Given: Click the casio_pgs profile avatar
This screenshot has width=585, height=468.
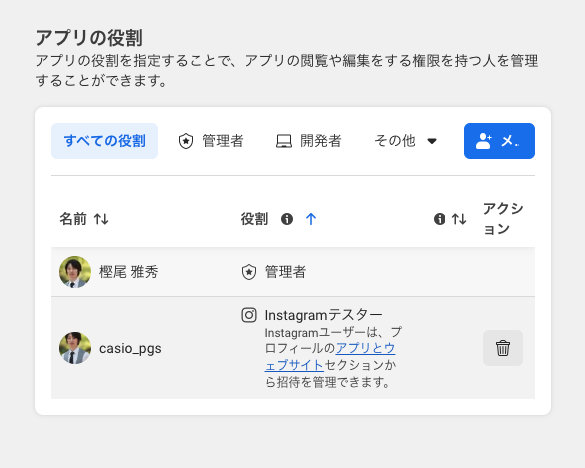Looking at the screenshot, I should click(75, 348).
